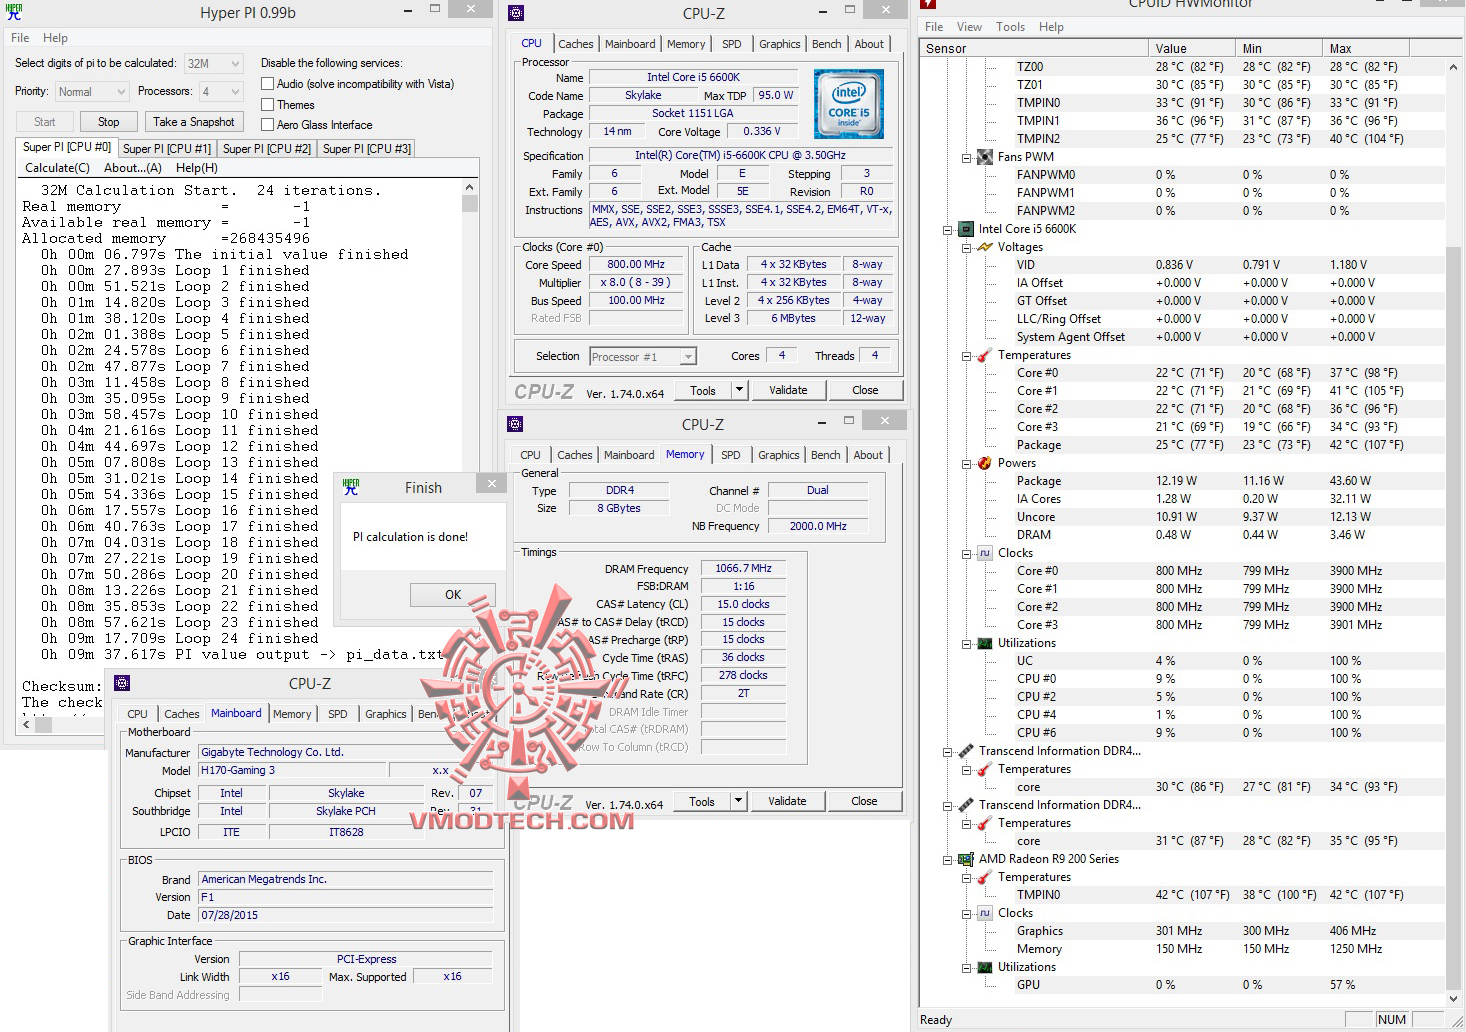Enable the Audio service checkbox
Viewport: 1466px width, 1032px height.
click(x=267, y=84)
